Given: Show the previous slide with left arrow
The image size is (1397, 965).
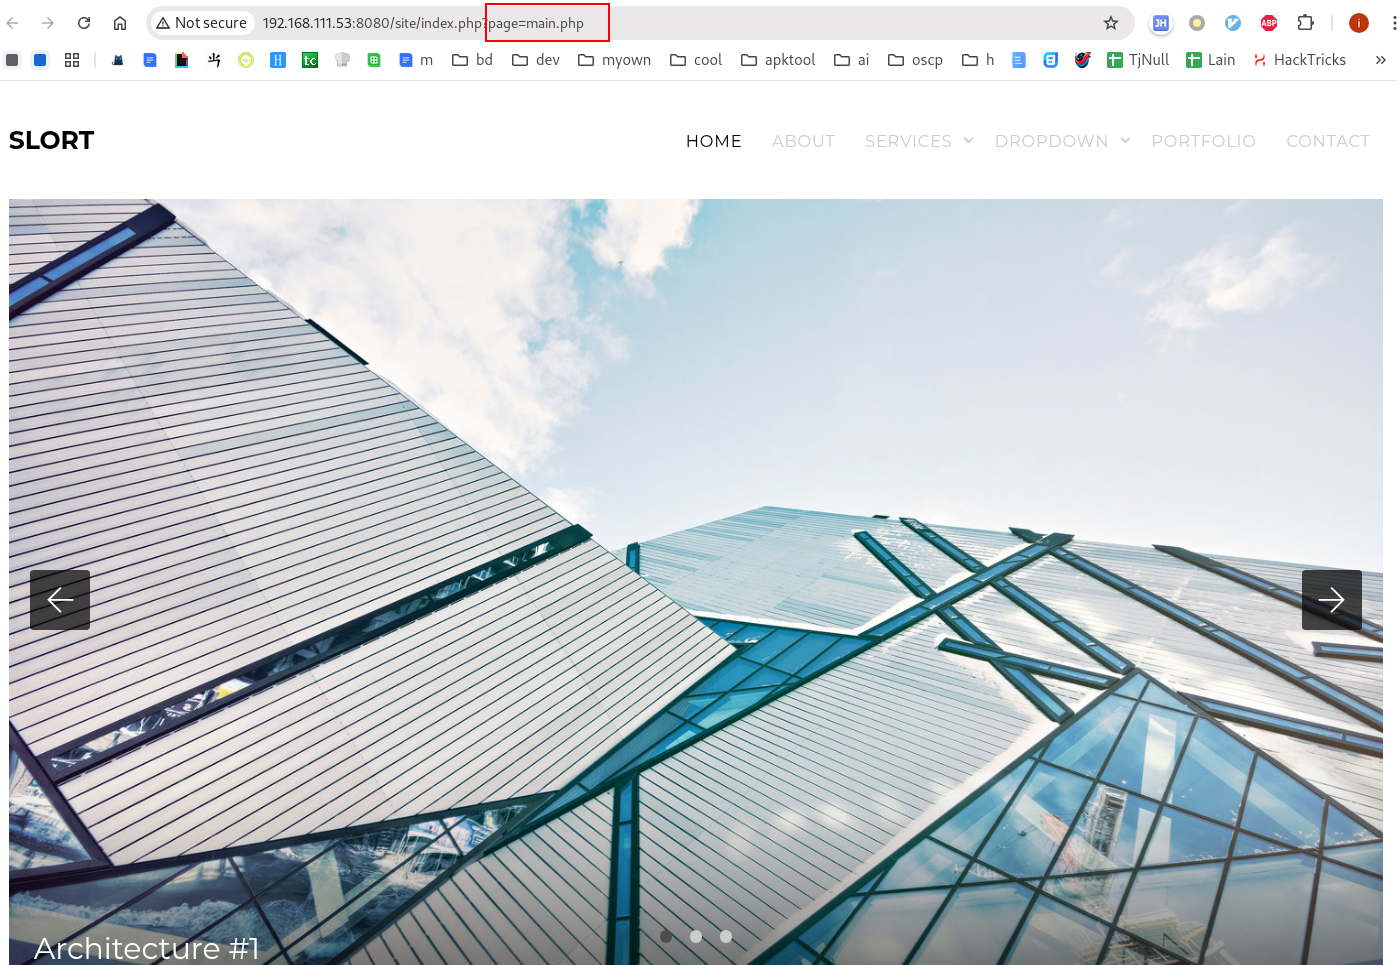Looking at the screenshot, I should point(60,600).
